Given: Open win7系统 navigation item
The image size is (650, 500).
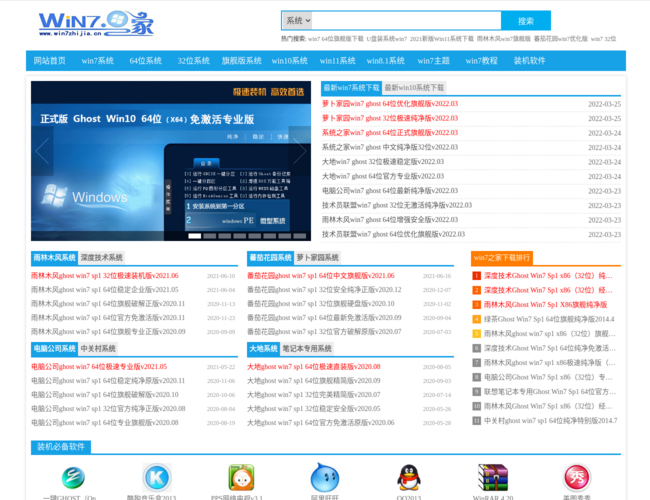Looking at the screenshot, I should click(x=97, y=61).
